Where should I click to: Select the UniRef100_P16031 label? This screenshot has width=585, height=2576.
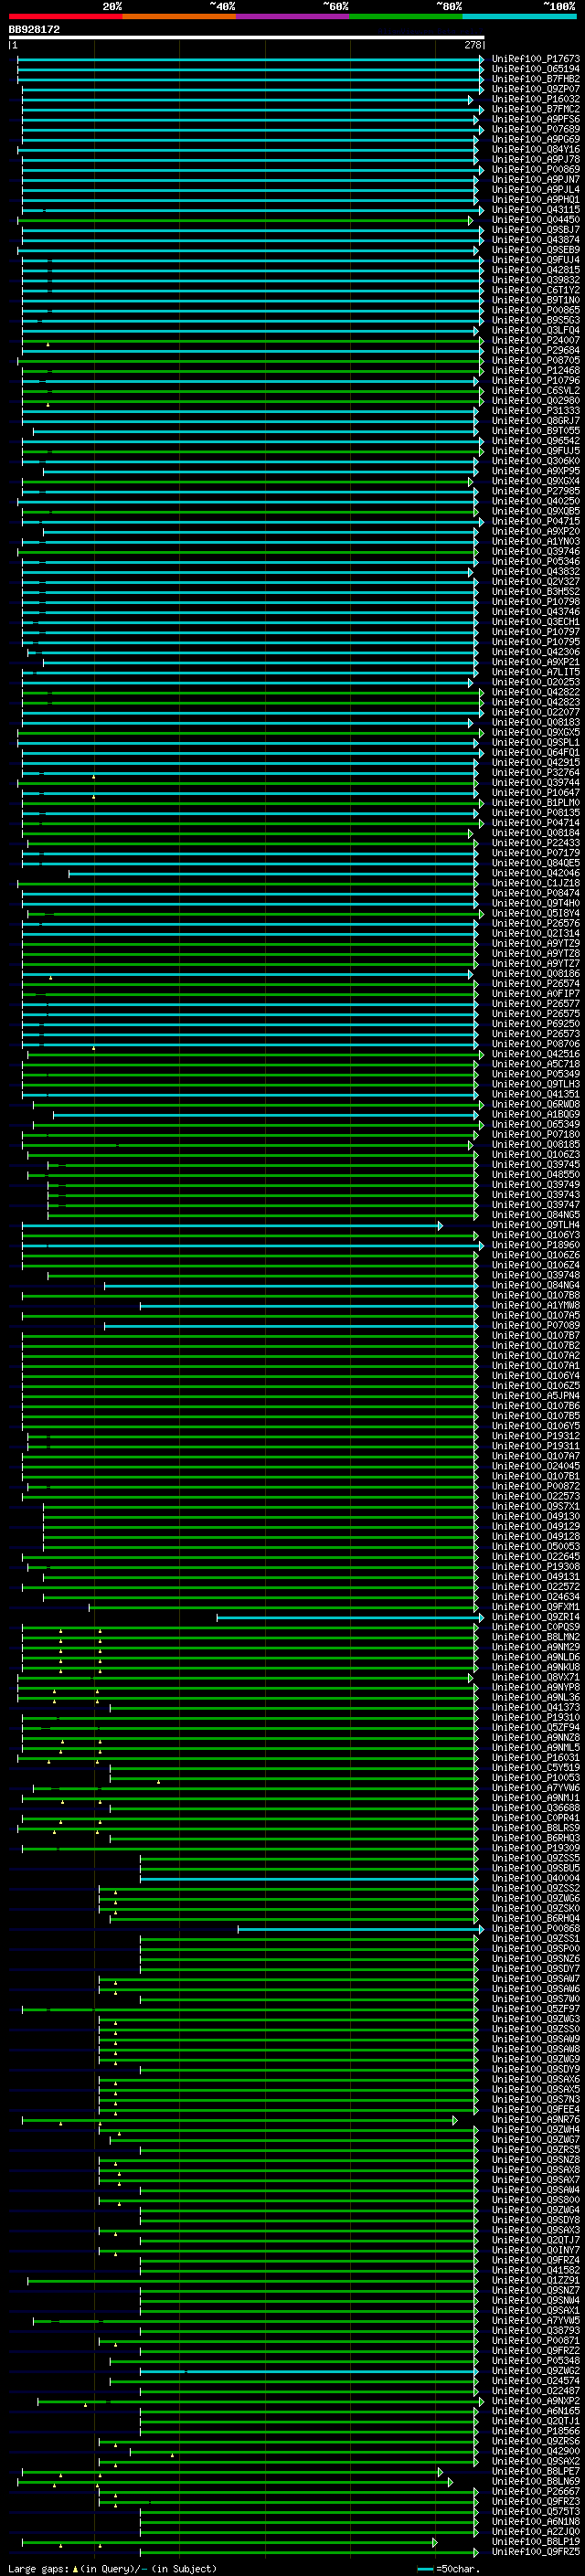(536, 1758)
